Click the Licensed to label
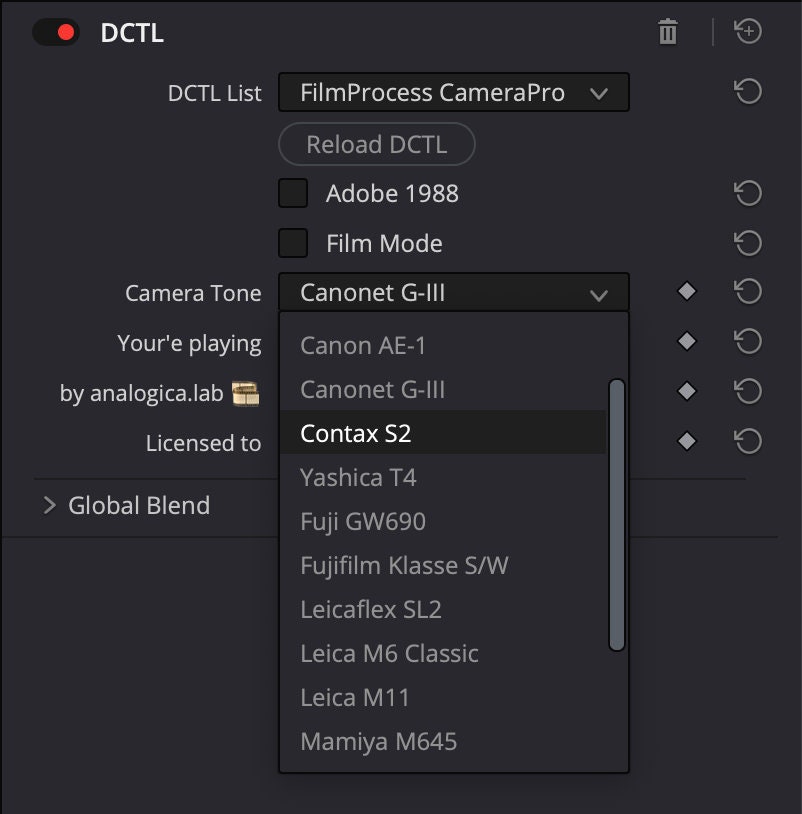 (x=203, y=443)
